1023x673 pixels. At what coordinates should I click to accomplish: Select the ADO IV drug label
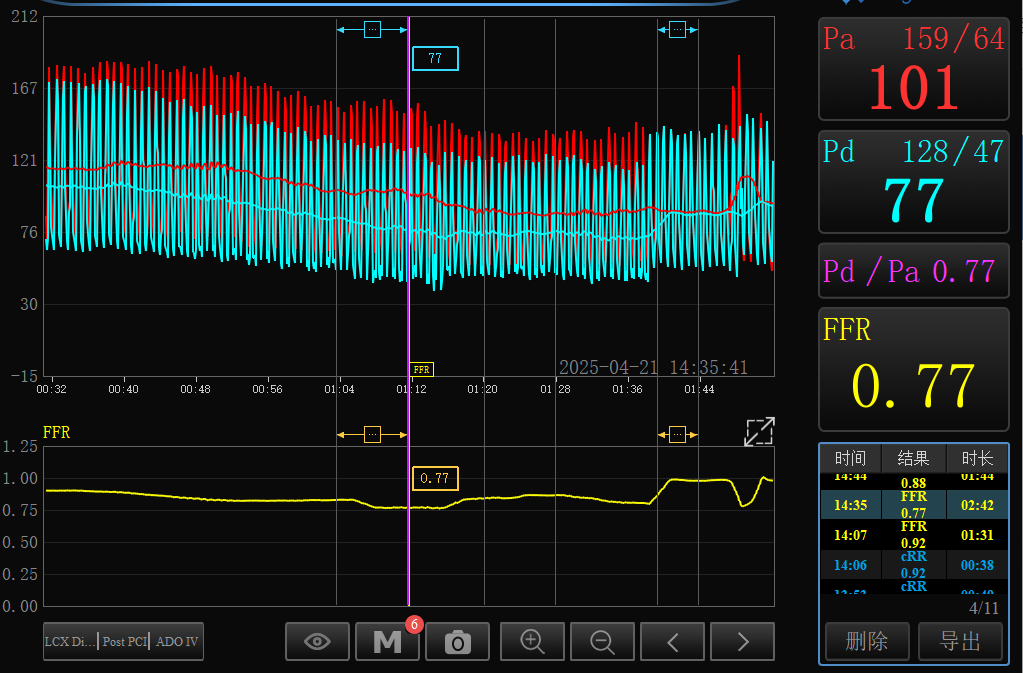[177, 642]
